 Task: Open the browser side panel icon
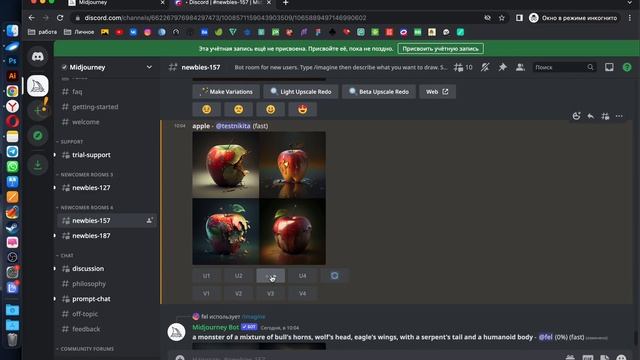pyautogui.click(x=519, y=18)
